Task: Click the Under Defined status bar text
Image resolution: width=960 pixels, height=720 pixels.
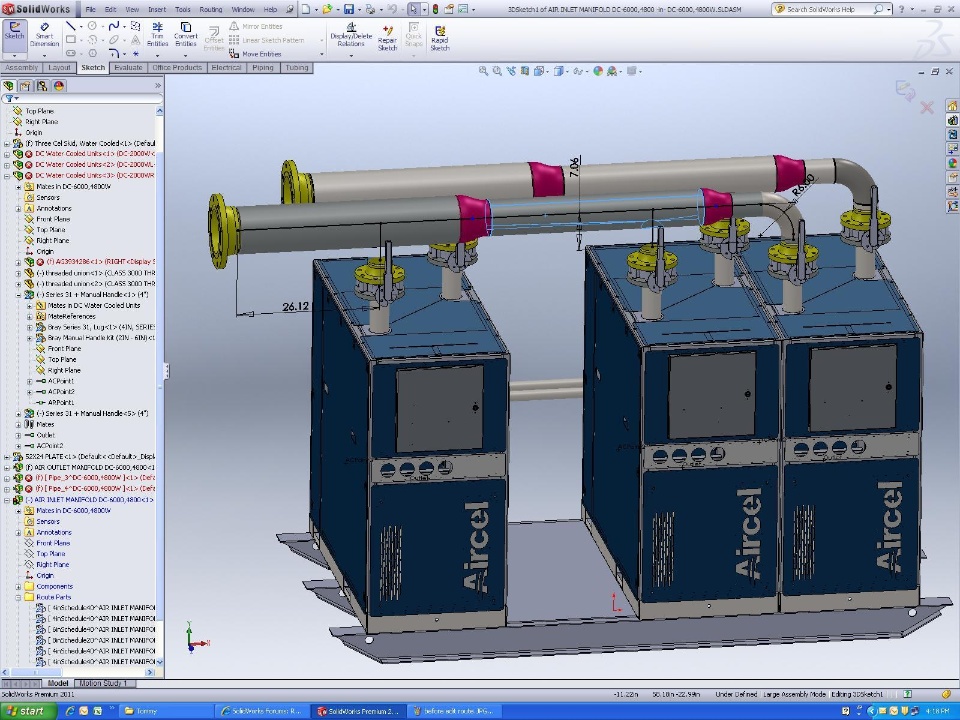Action: [x=737, y=694]
